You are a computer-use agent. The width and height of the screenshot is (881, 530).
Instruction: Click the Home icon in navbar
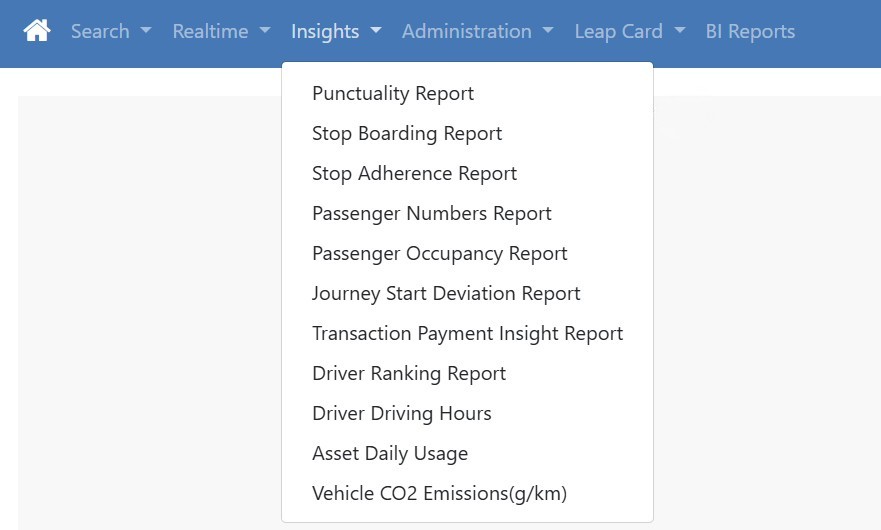click(x=37, y=31)
